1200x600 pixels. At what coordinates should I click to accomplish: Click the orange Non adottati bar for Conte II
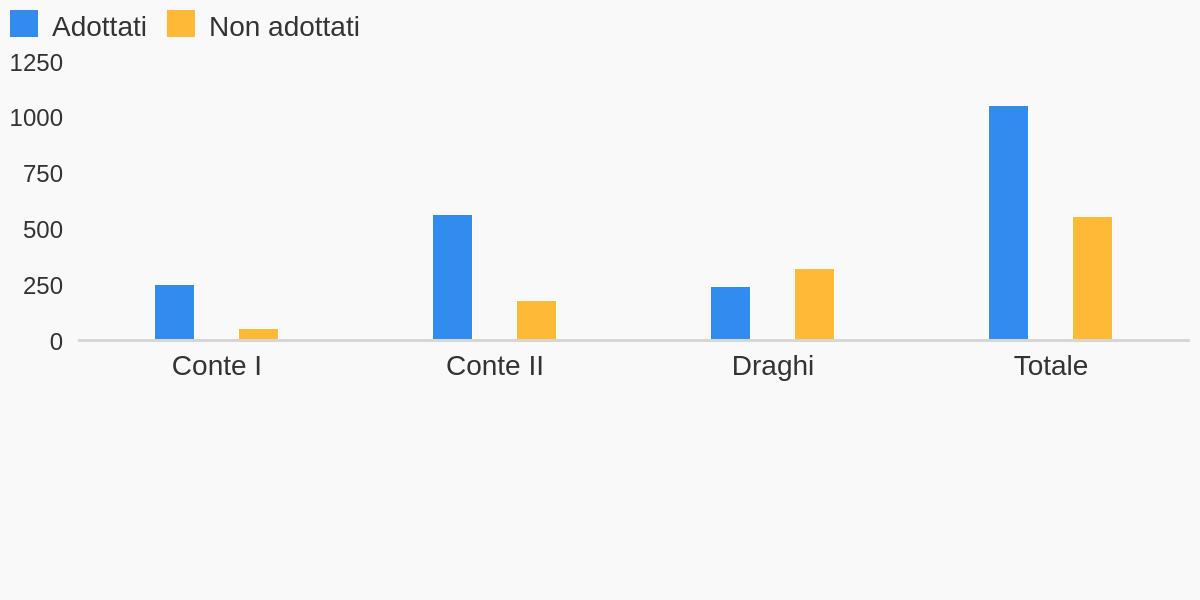[x=536, y=321]
